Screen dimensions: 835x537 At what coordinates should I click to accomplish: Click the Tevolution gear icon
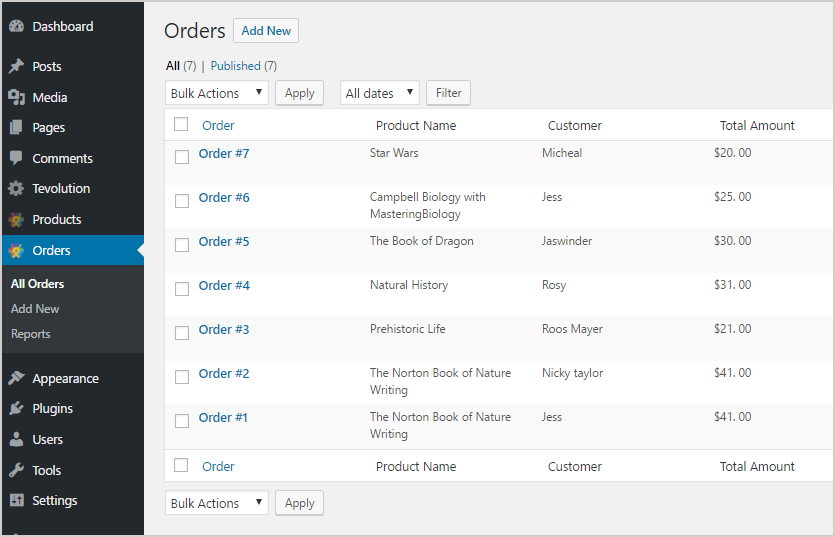(x=17, y=188)
